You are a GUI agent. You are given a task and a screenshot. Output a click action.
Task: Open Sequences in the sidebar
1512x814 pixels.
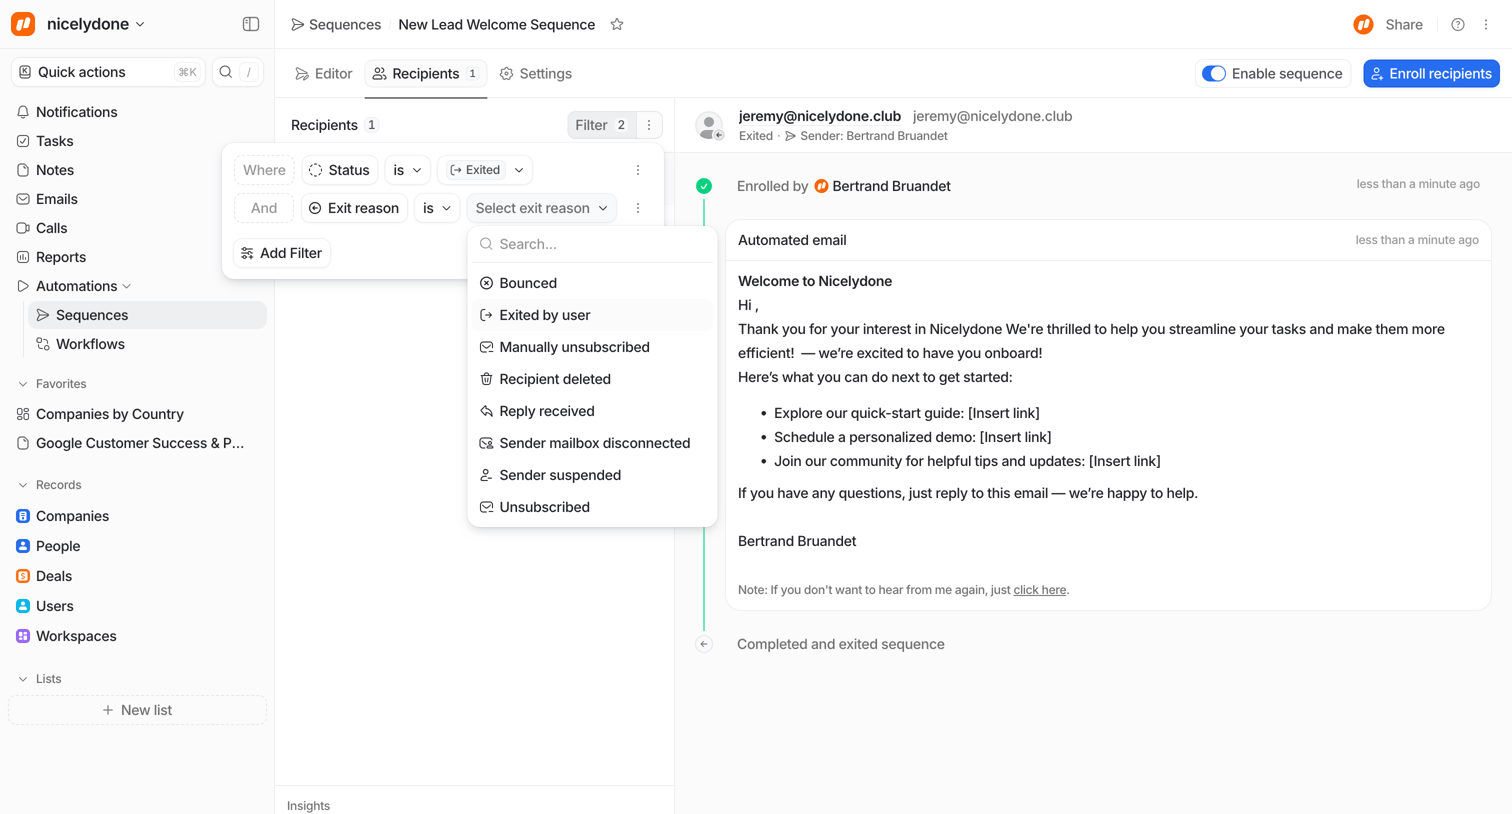pyautogui.click(x=147, y=315)
